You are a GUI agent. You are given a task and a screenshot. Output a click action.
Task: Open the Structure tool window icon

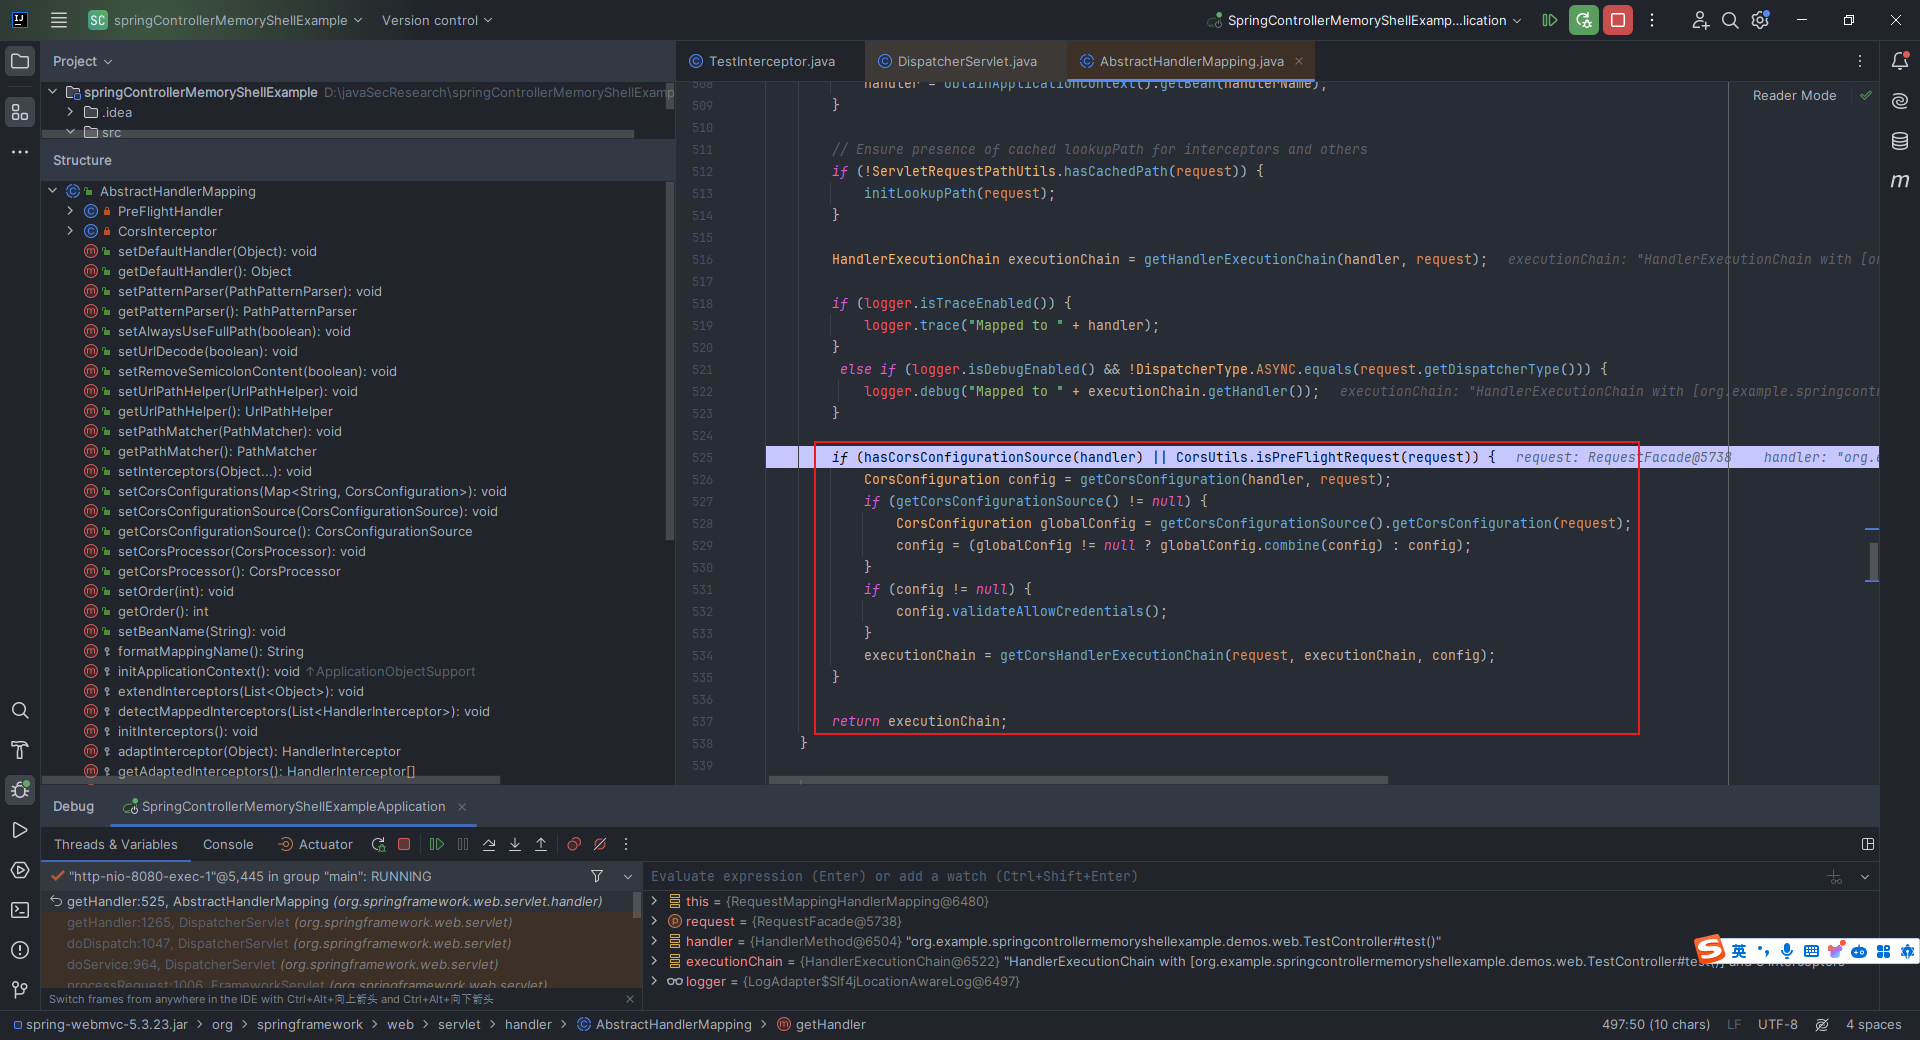coord(20,112)
